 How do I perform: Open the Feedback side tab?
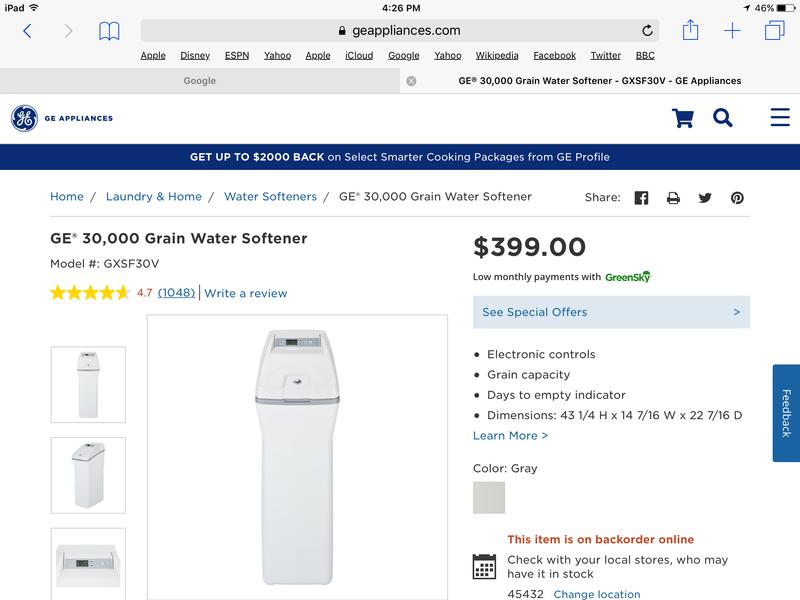pyautogui.click(x=786, y=413)
